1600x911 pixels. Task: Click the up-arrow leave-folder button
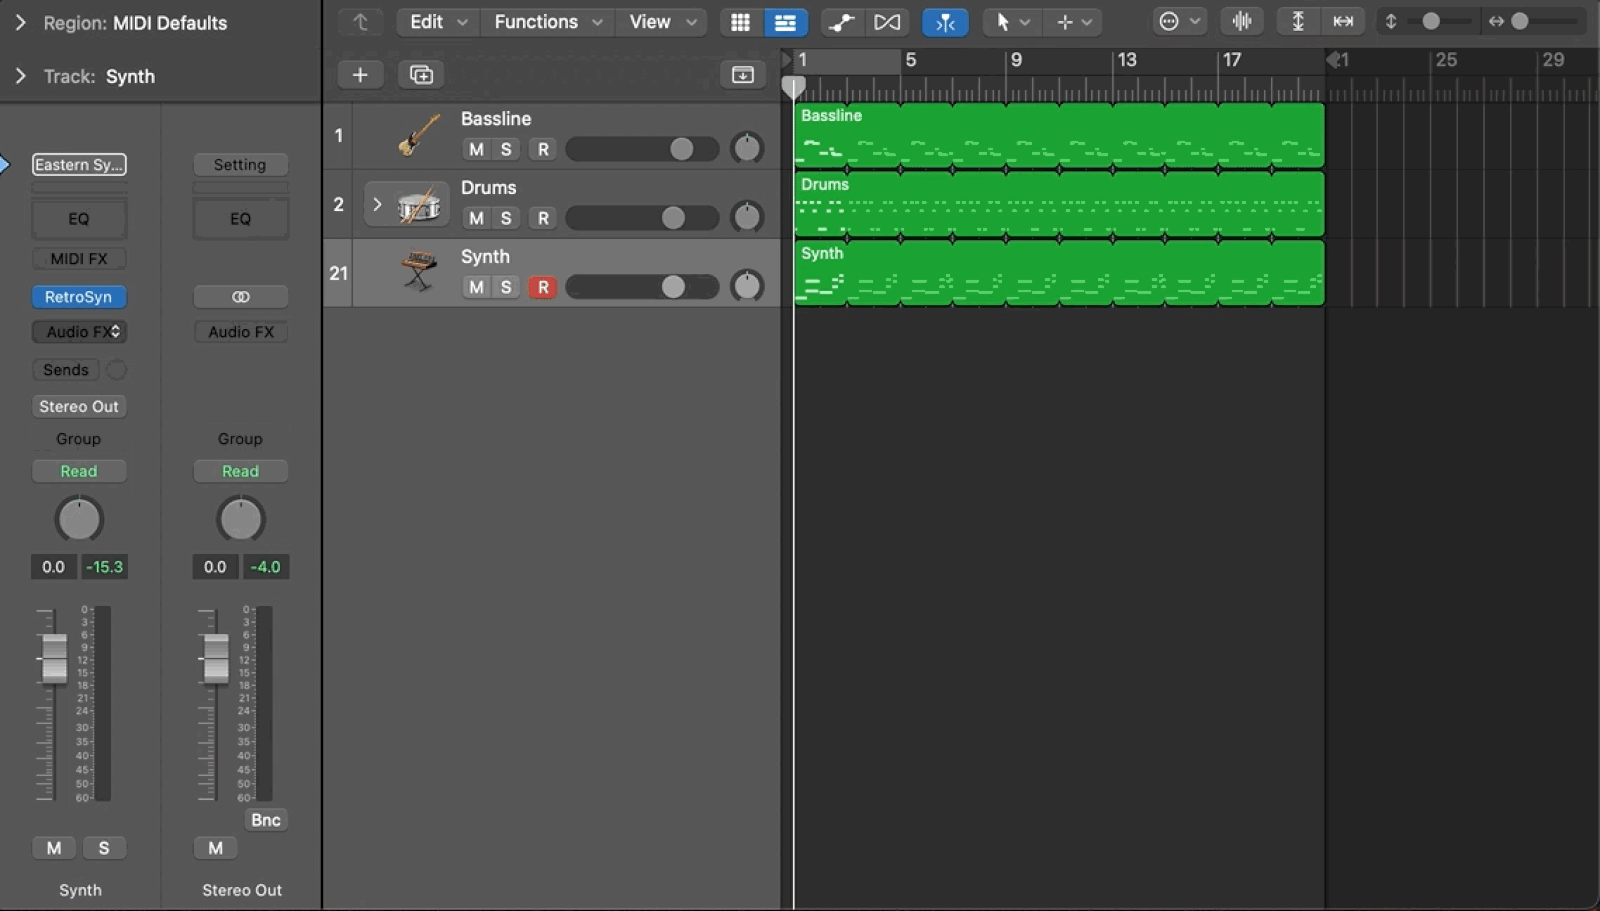360,22
